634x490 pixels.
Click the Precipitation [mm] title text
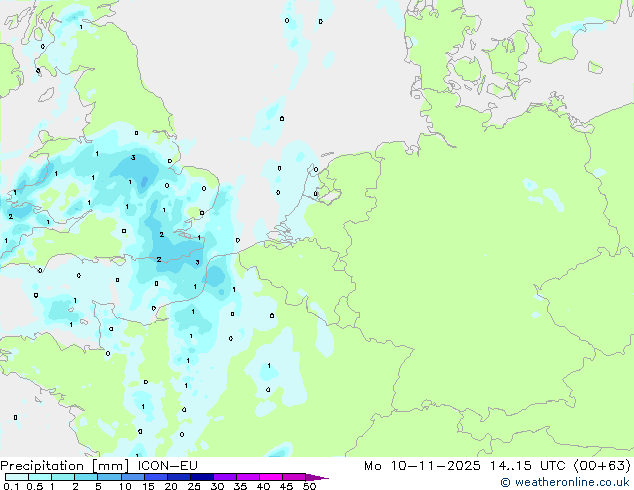(65, 466)
